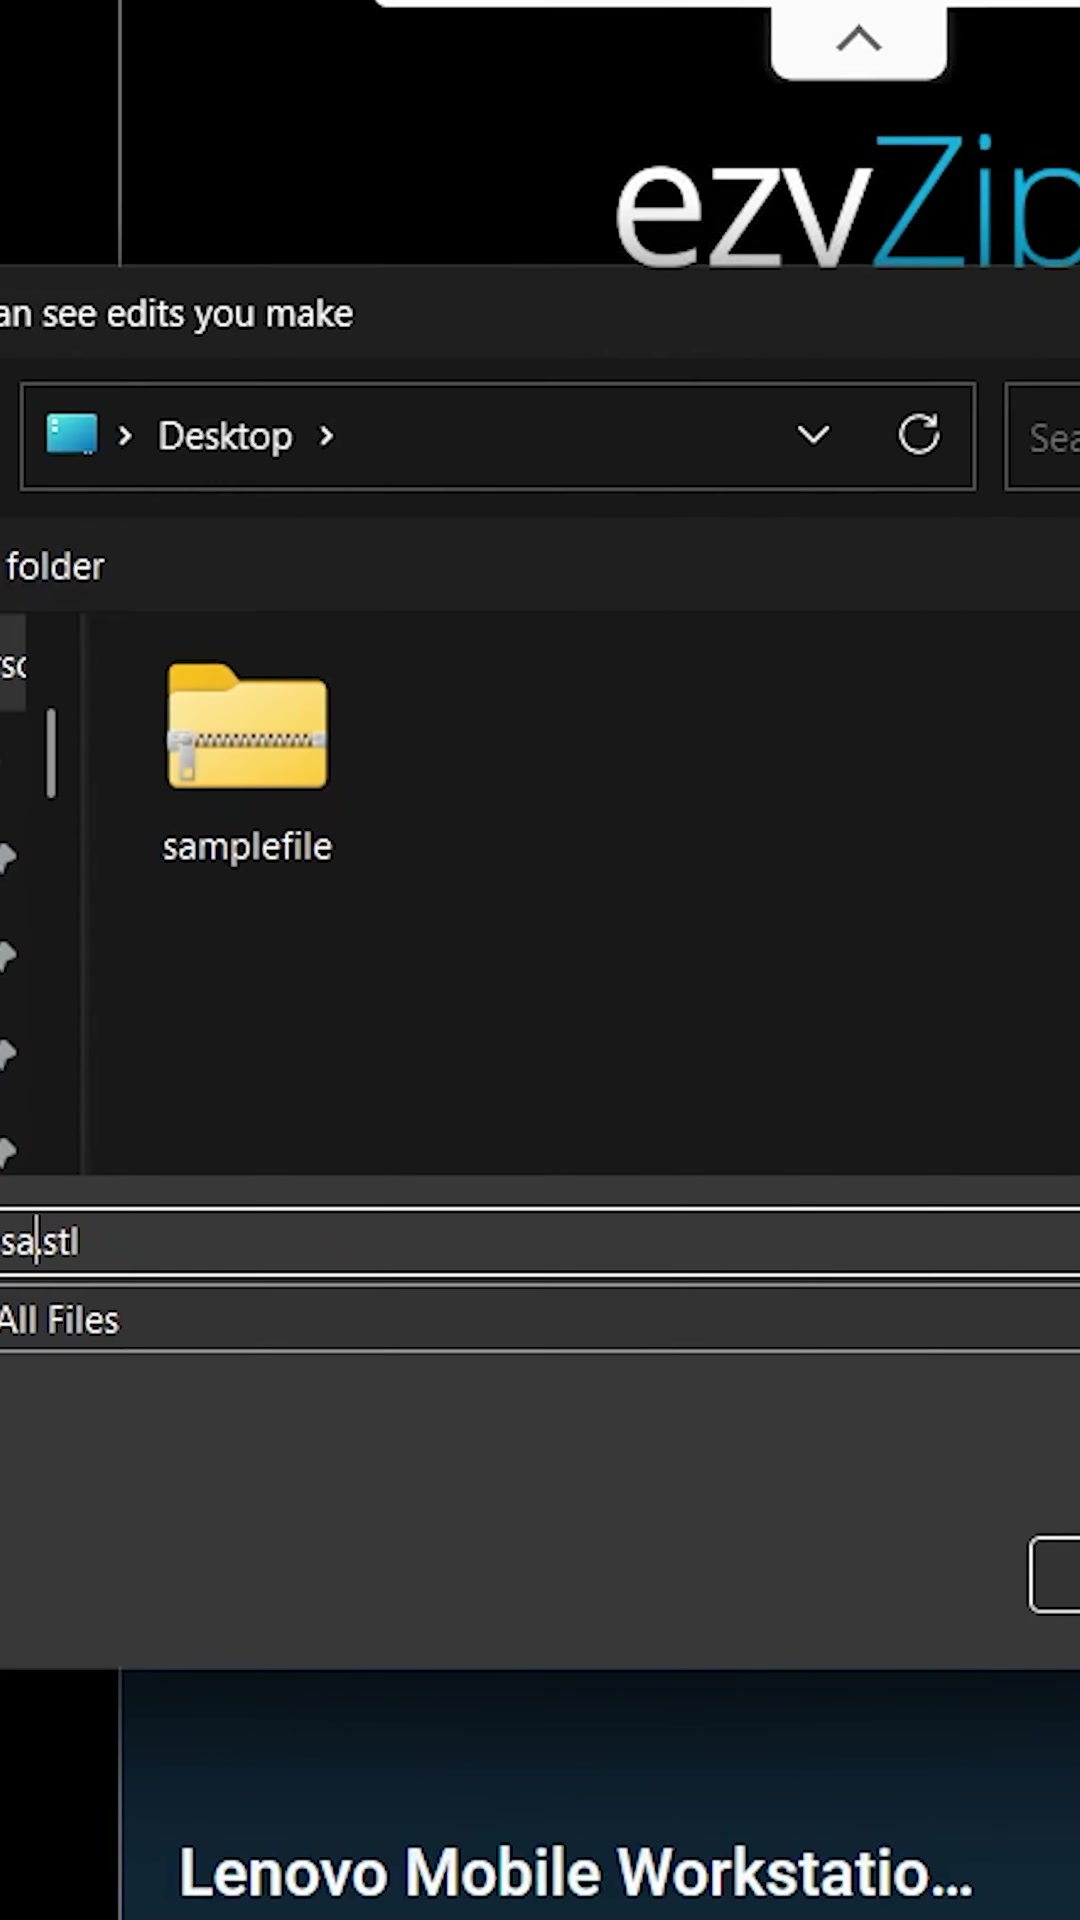Expand the Desktop breadcrumb chevron
The width and height of the screenshot is (1080, 1920).
[x=325, y=435]
